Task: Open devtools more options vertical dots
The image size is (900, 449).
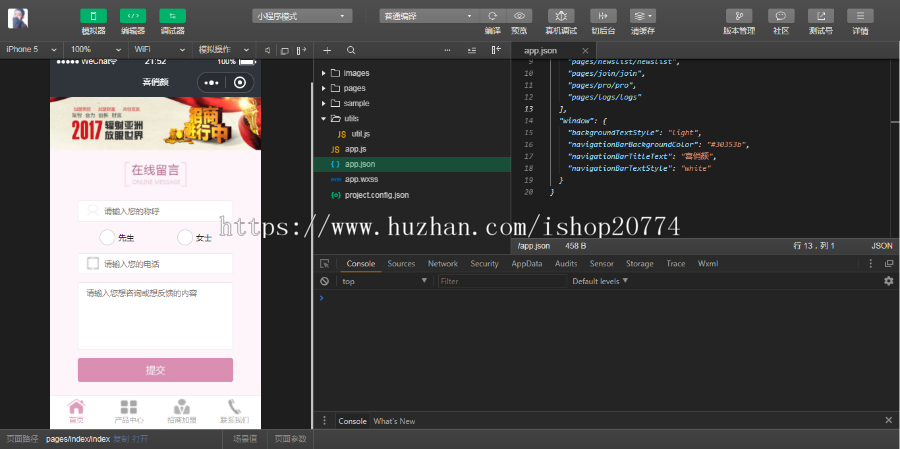Action: [x=871, y=264]
